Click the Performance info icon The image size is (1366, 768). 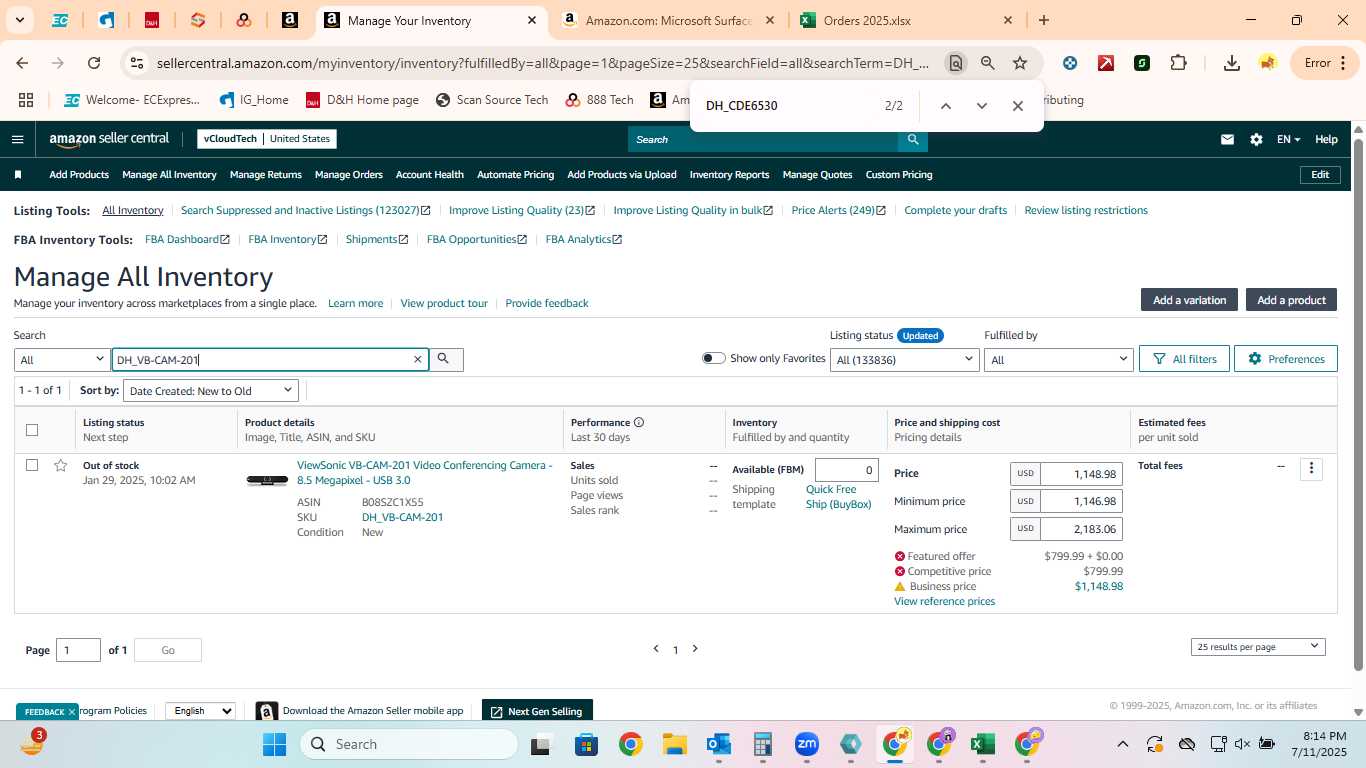click(x=639, y=422)
